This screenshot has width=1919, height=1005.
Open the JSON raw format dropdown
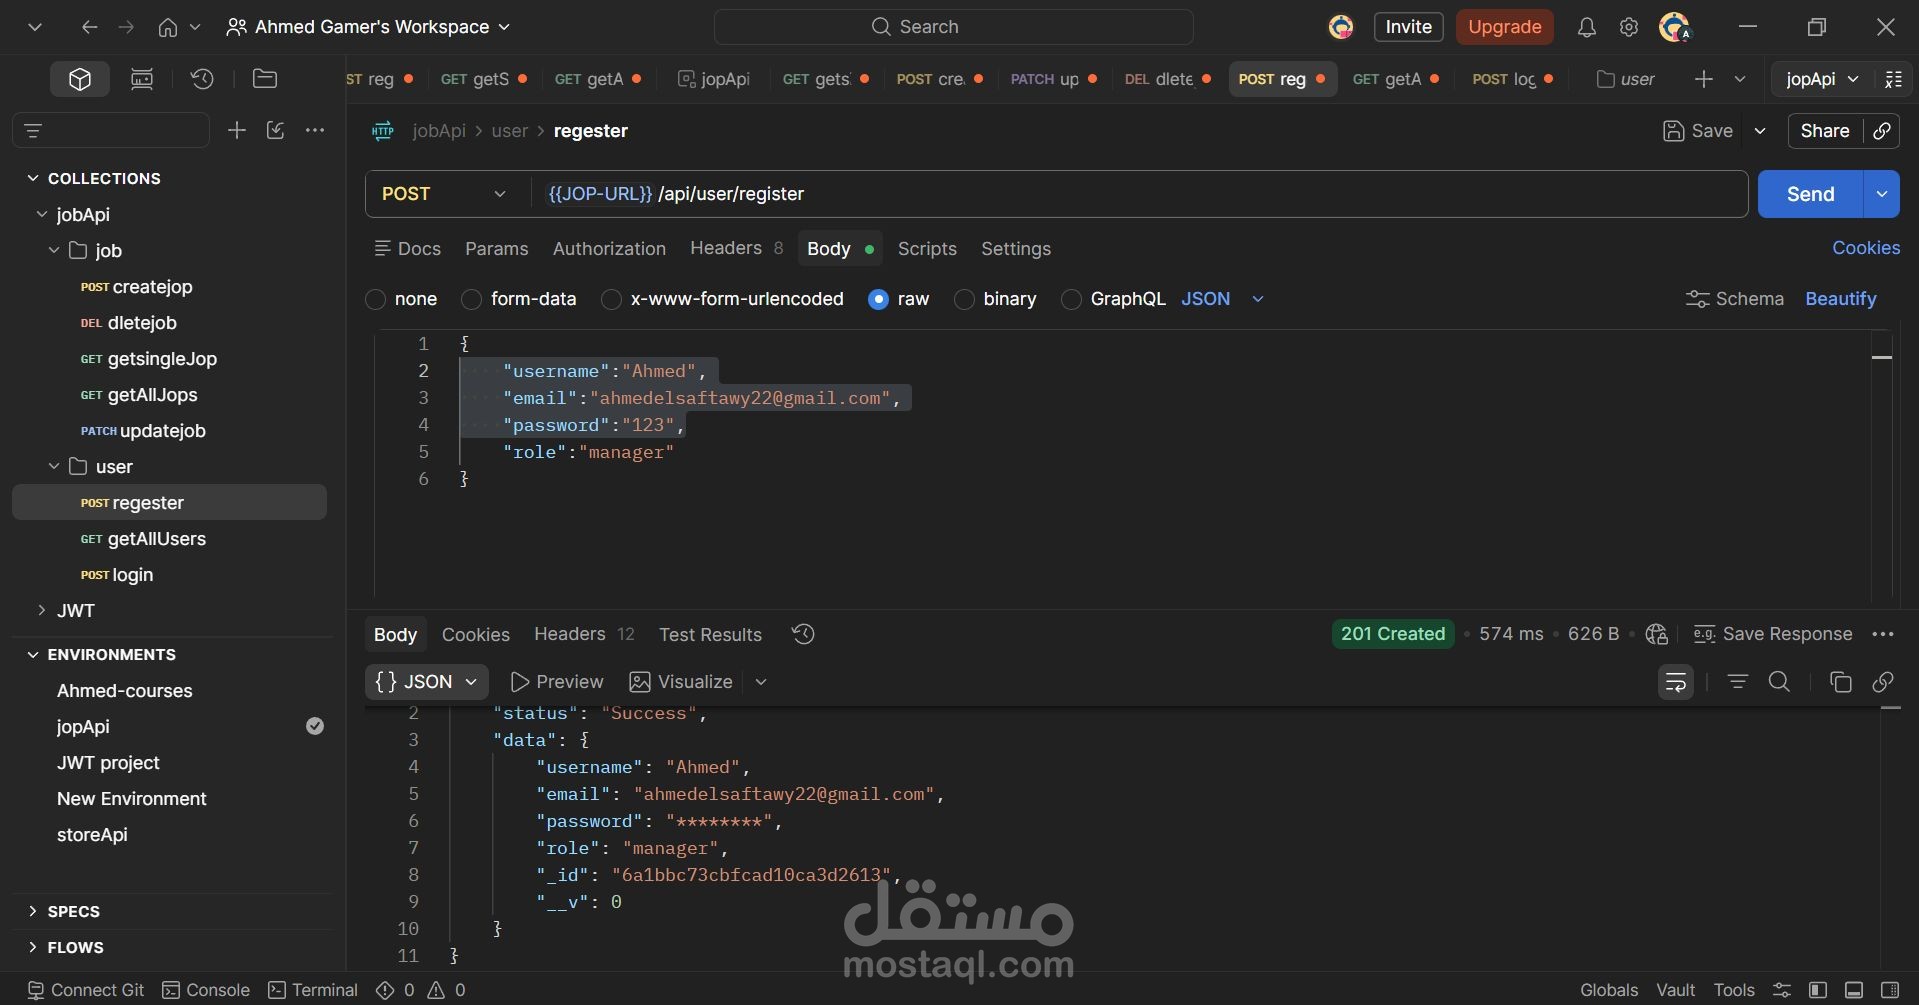(1223, 299)
